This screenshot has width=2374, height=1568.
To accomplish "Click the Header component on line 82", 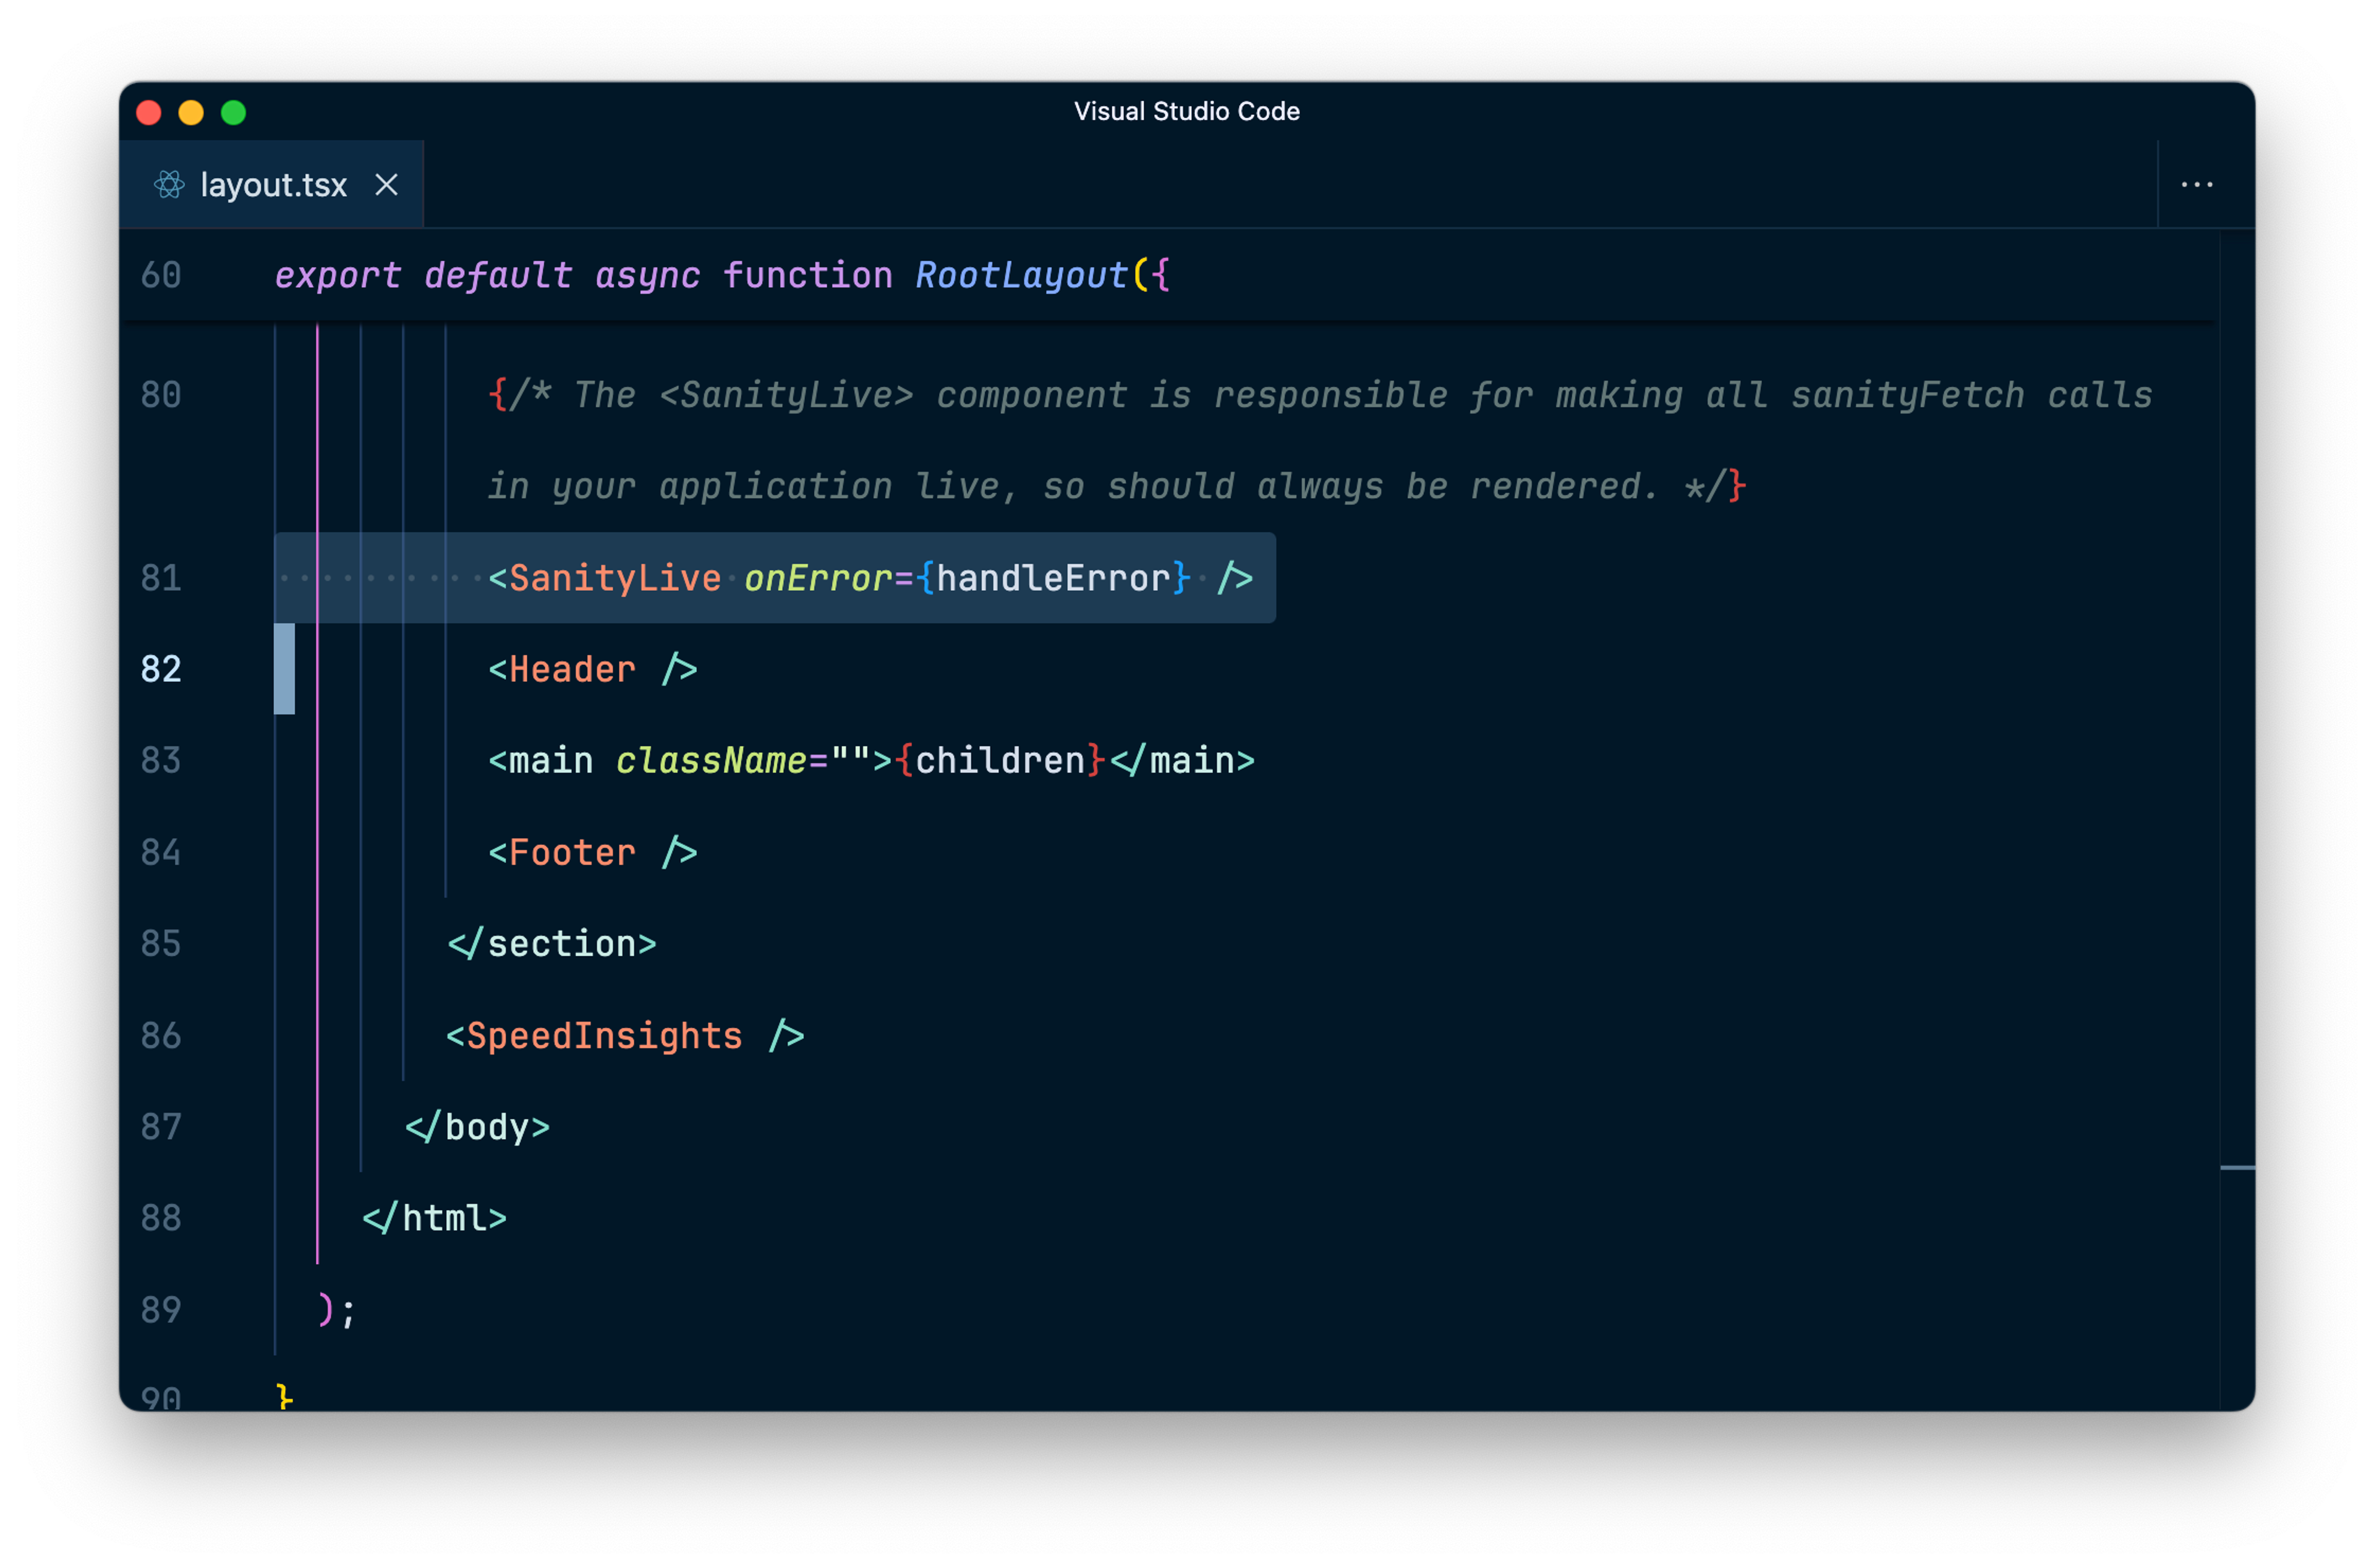I will [x=572, y=669].
